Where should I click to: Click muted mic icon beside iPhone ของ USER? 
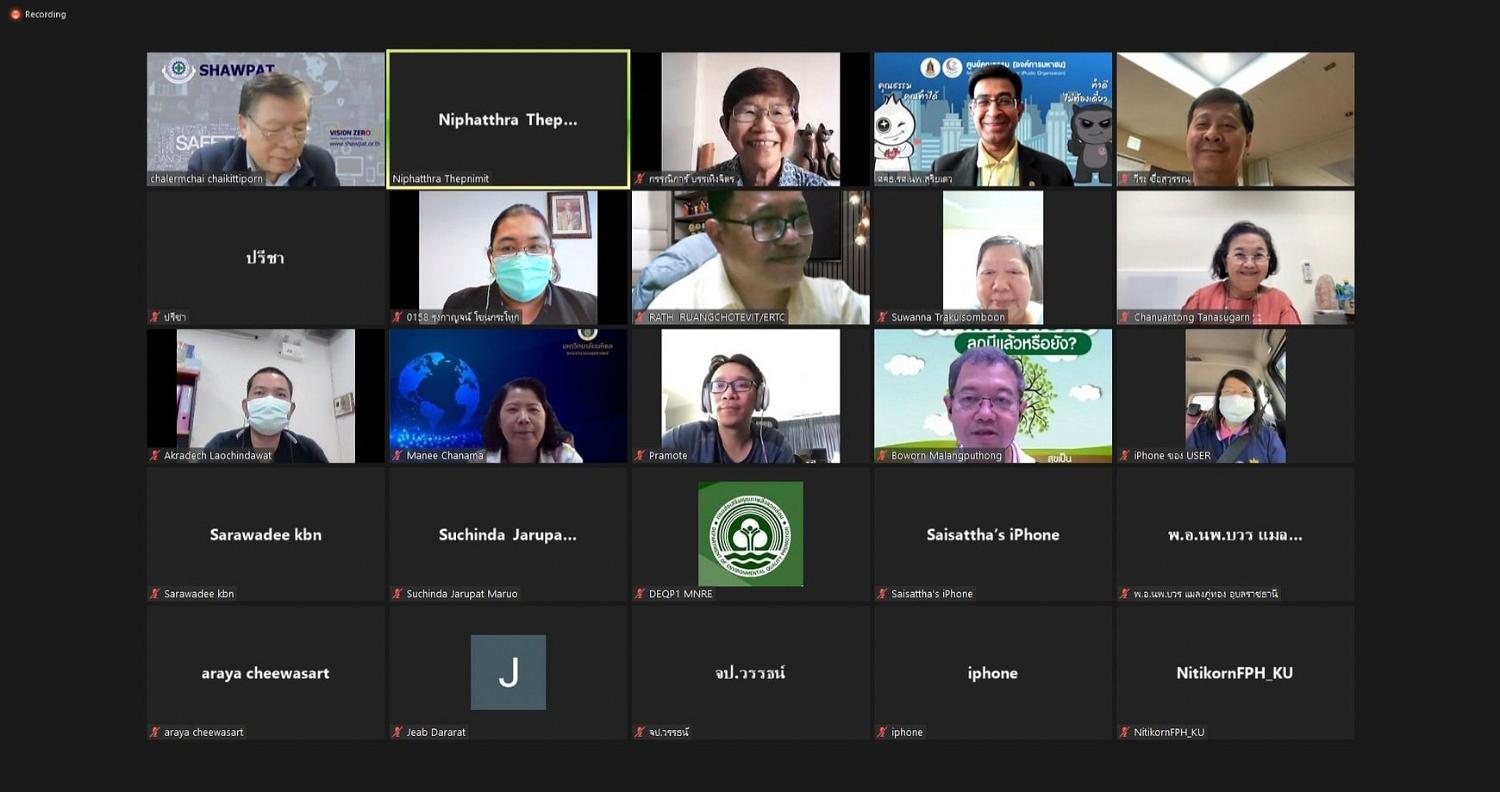(1124, 455)
